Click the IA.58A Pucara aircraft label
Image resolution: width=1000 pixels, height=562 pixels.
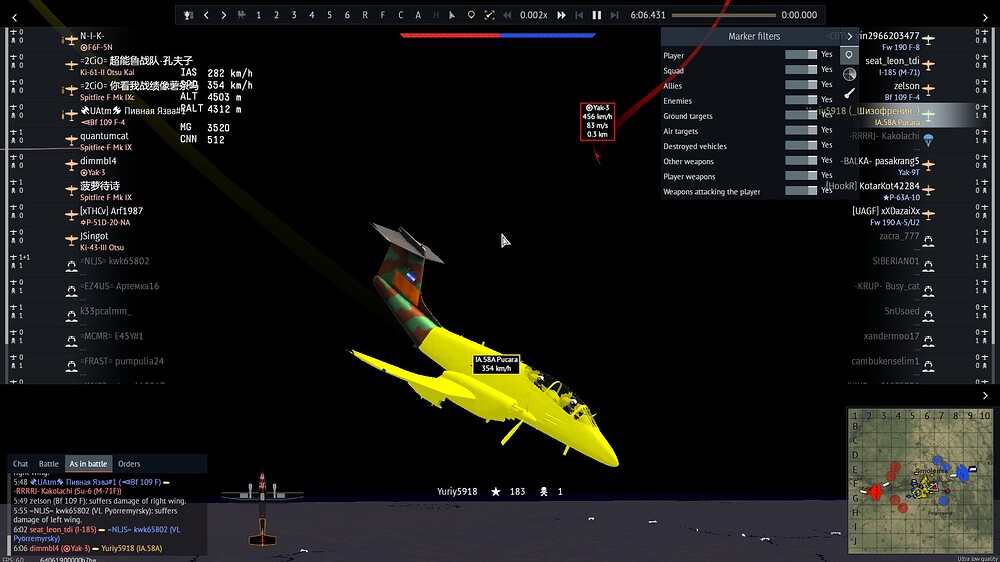click(x=496, y=364)
